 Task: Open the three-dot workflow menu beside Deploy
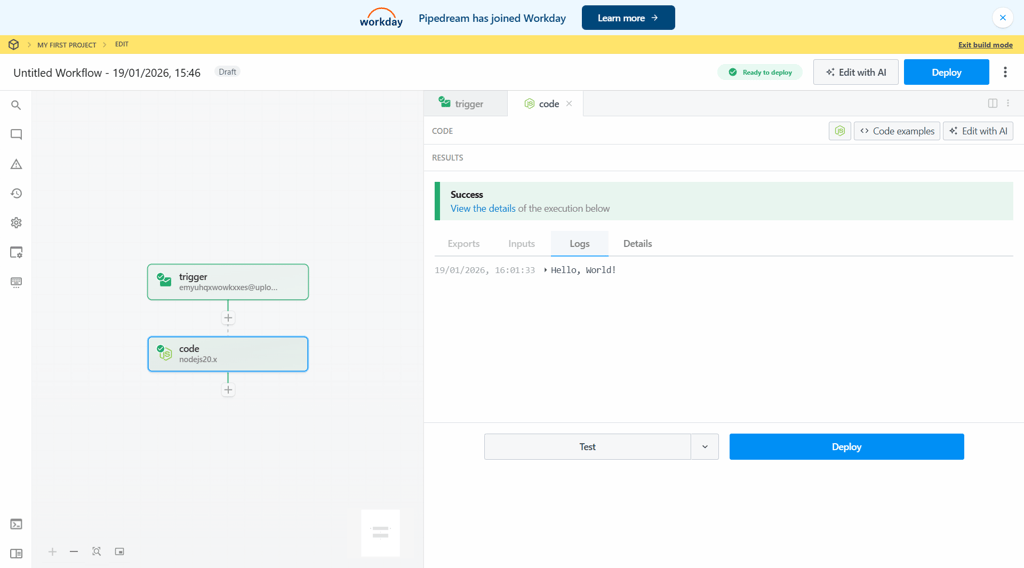1005,72
